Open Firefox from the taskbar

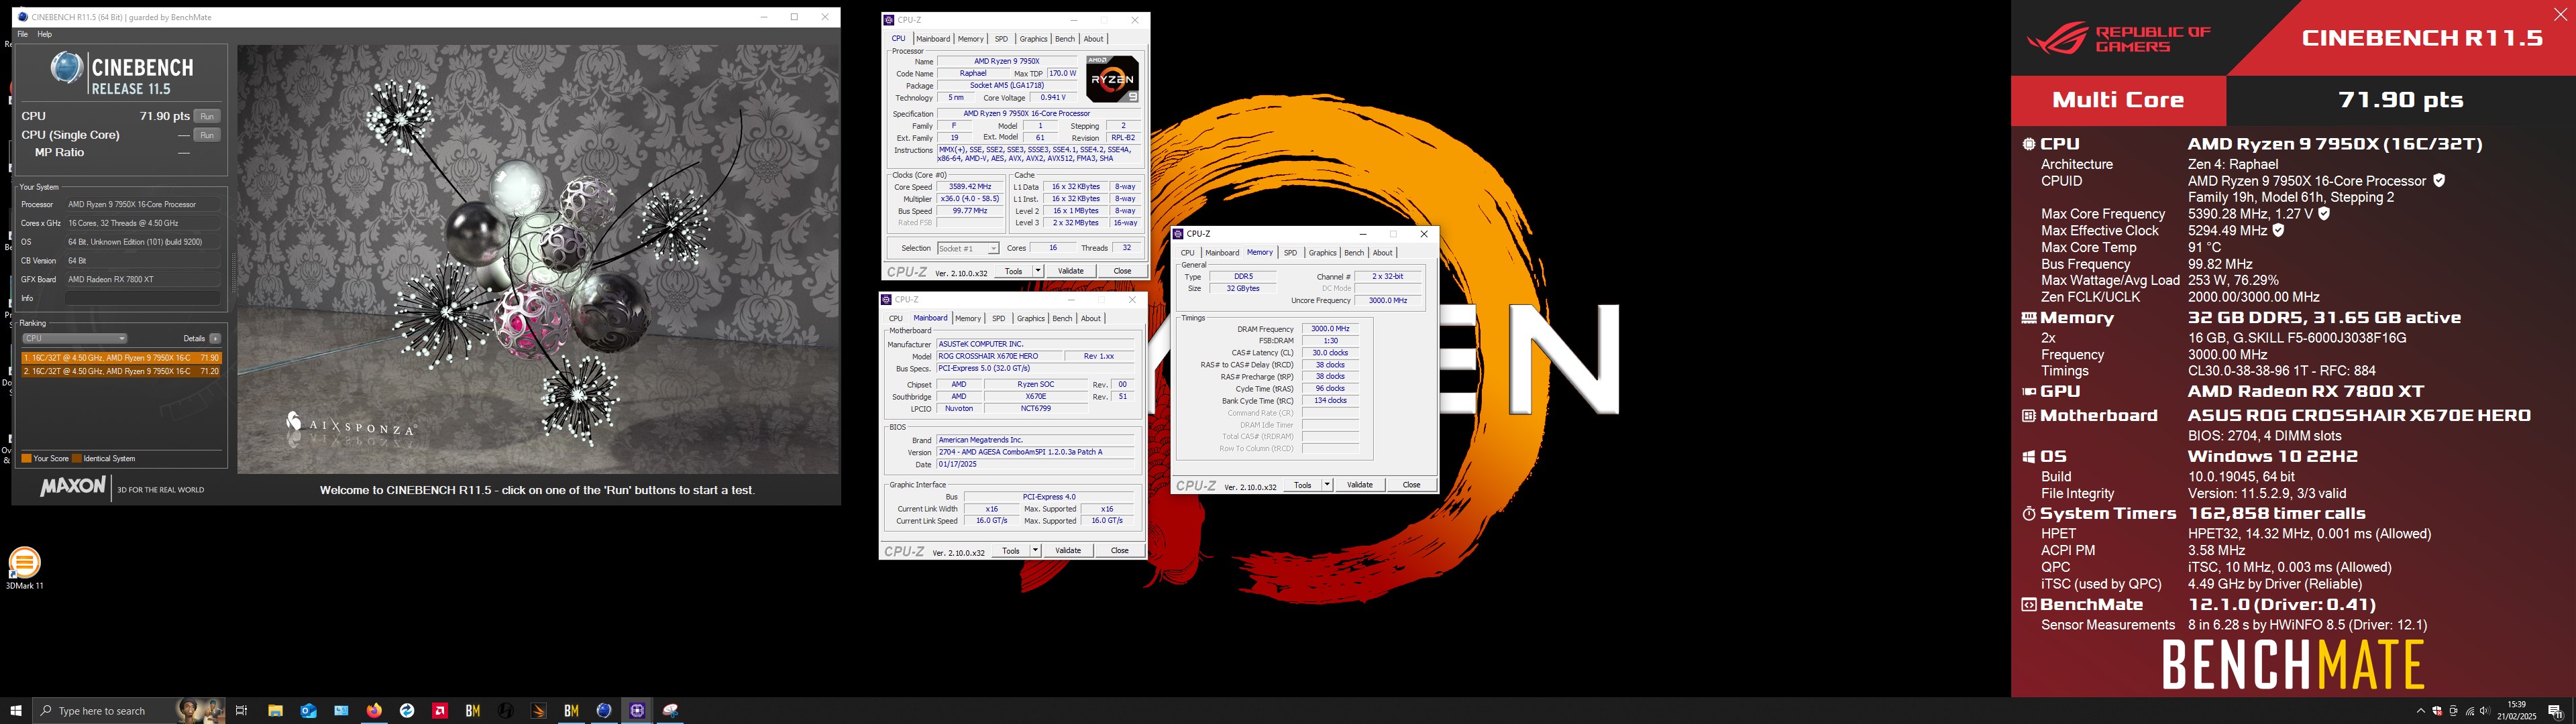pyautogui.click(x=374, y=711)
